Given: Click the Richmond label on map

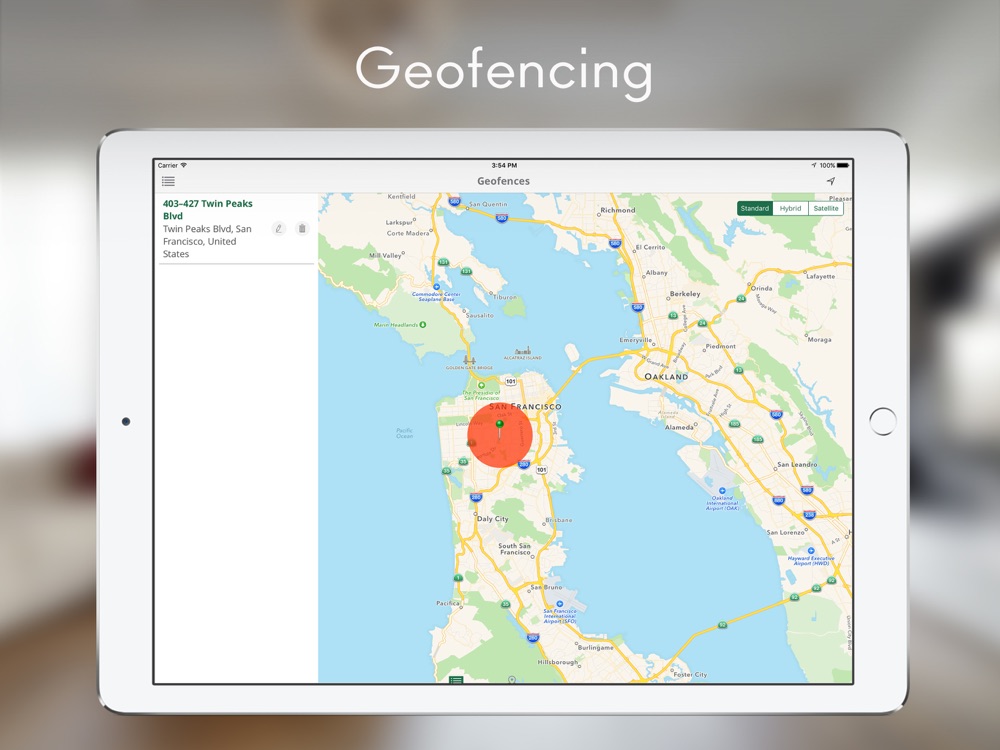Looking at the screenshot, I should pos(617,210).
